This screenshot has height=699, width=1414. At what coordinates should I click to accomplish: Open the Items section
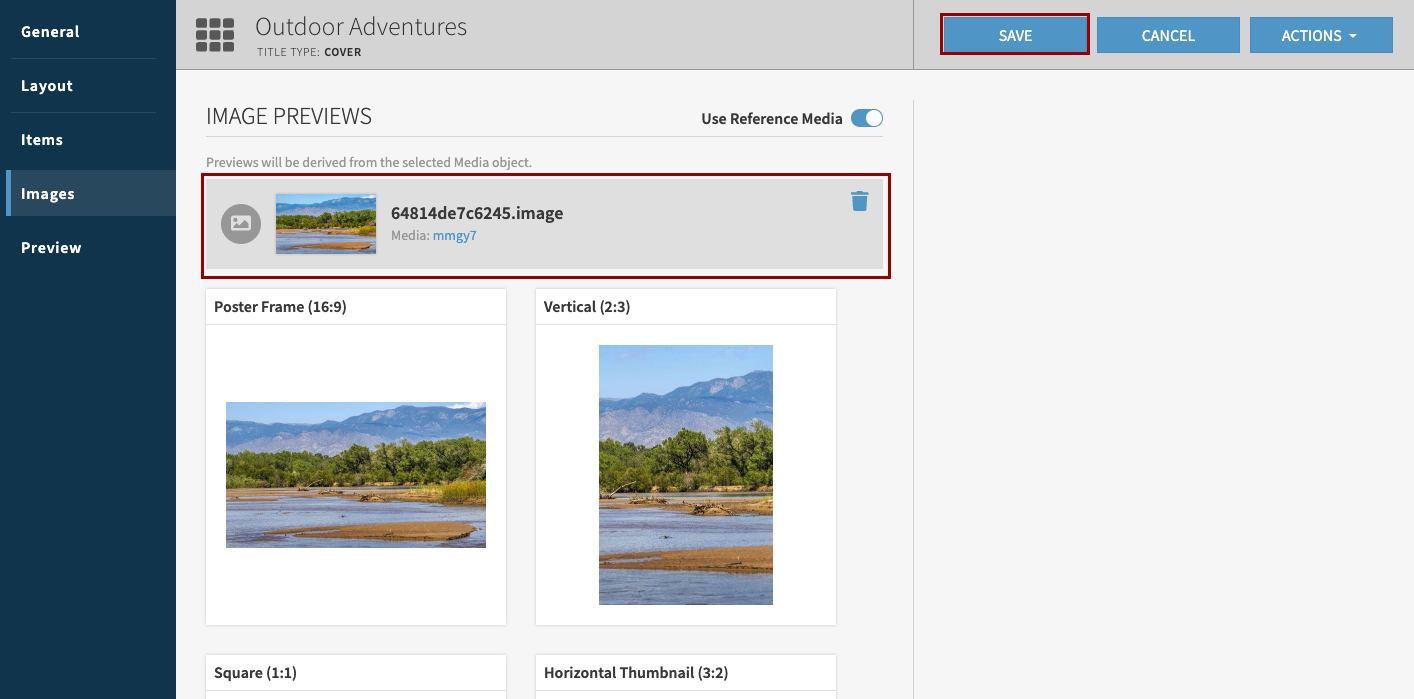42,140
